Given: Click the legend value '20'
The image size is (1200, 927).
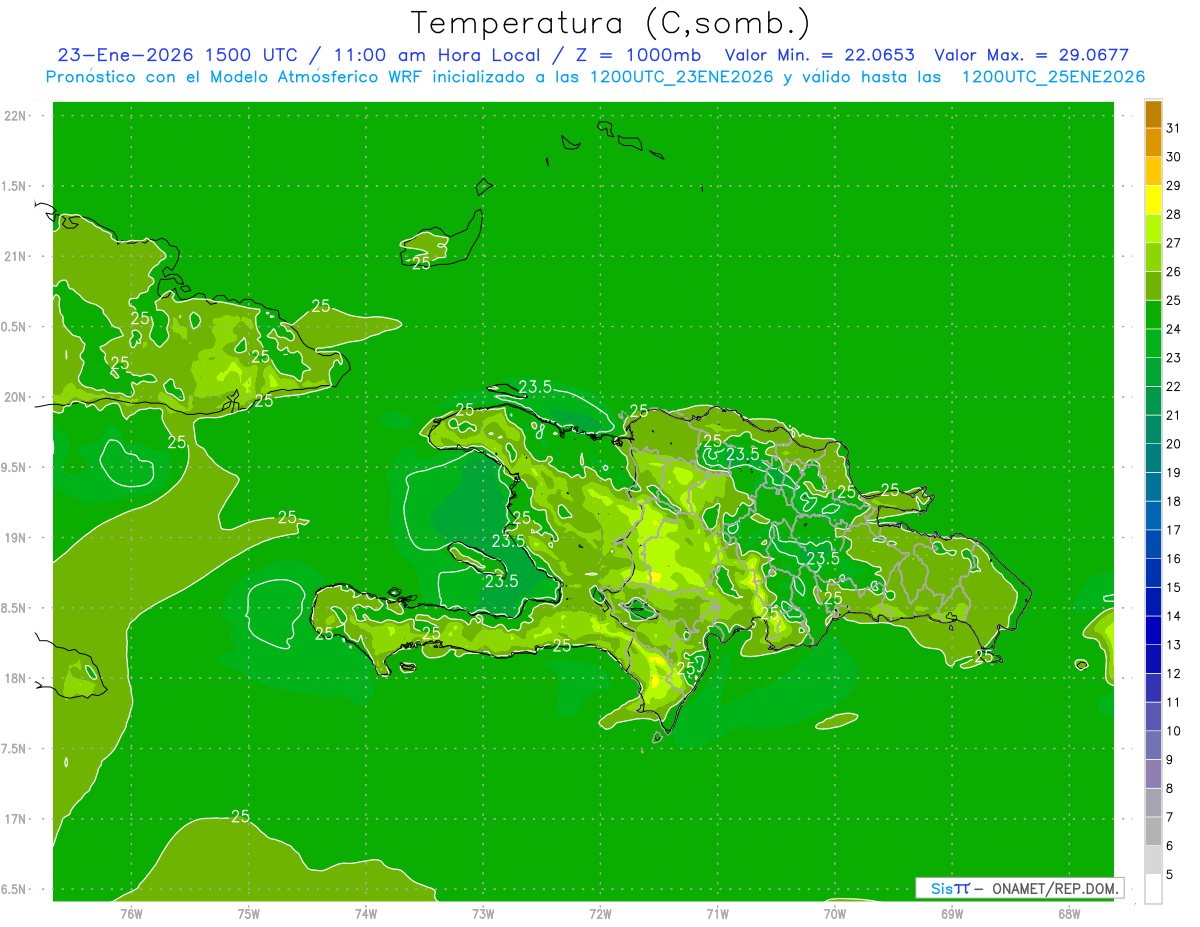Looking at the screenshot, I should (1174, 444).
